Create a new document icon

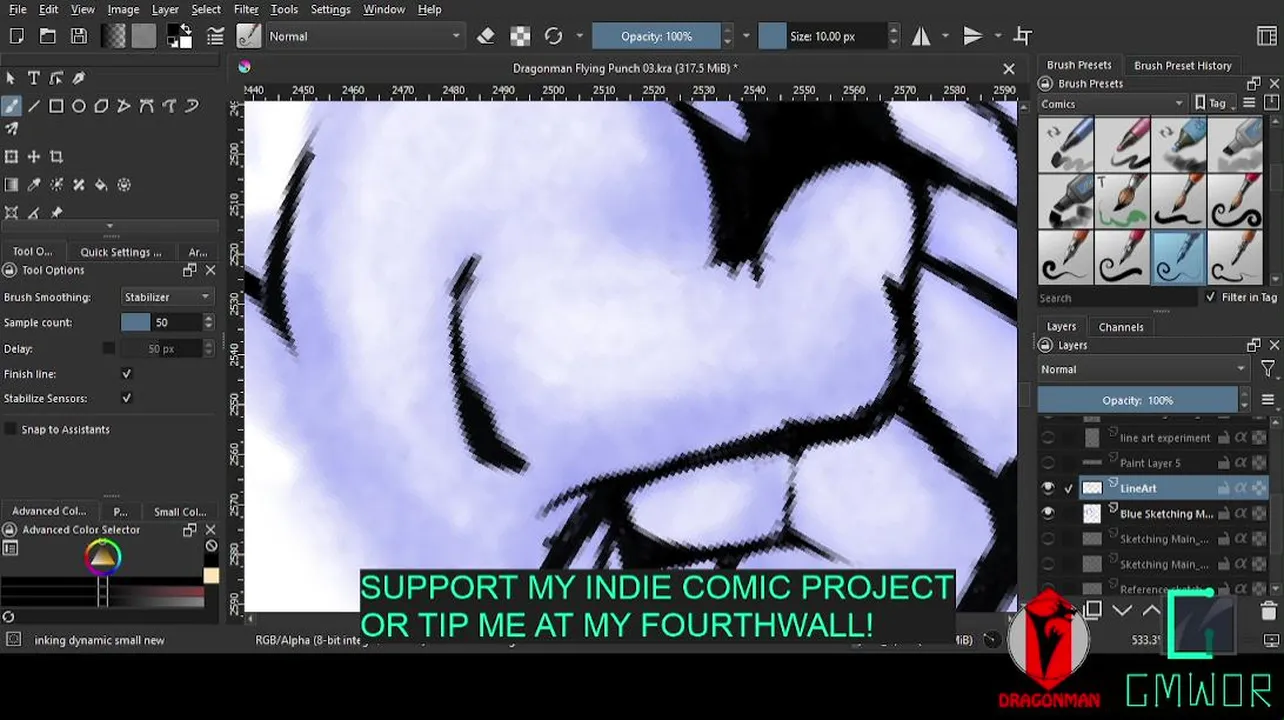(16, 36)
